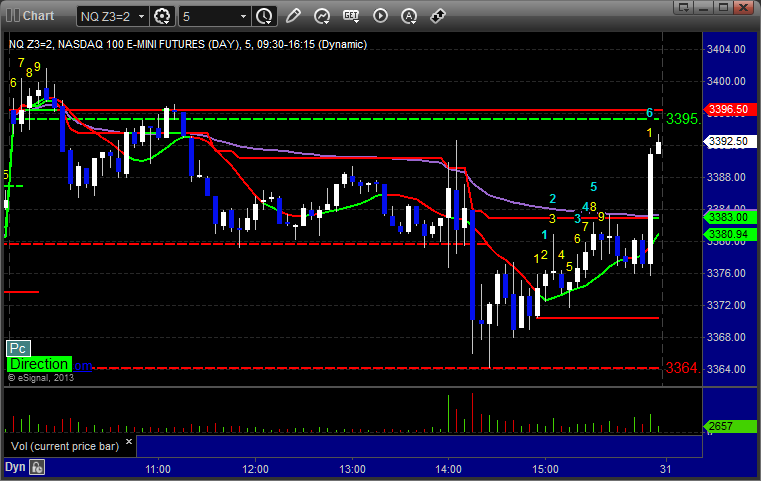Viewport: 761px width, 481px height.
Task: Open the window options button in title bar
Action: coord(684,7)
